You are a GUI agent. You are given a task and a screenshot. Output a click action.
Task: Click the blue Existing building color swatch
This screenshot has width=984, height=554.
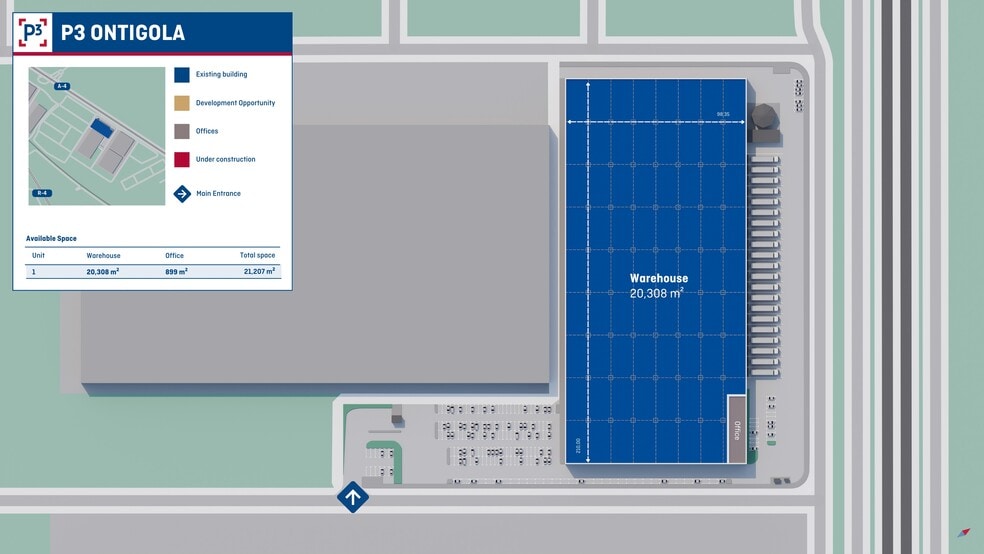(182, 75)
